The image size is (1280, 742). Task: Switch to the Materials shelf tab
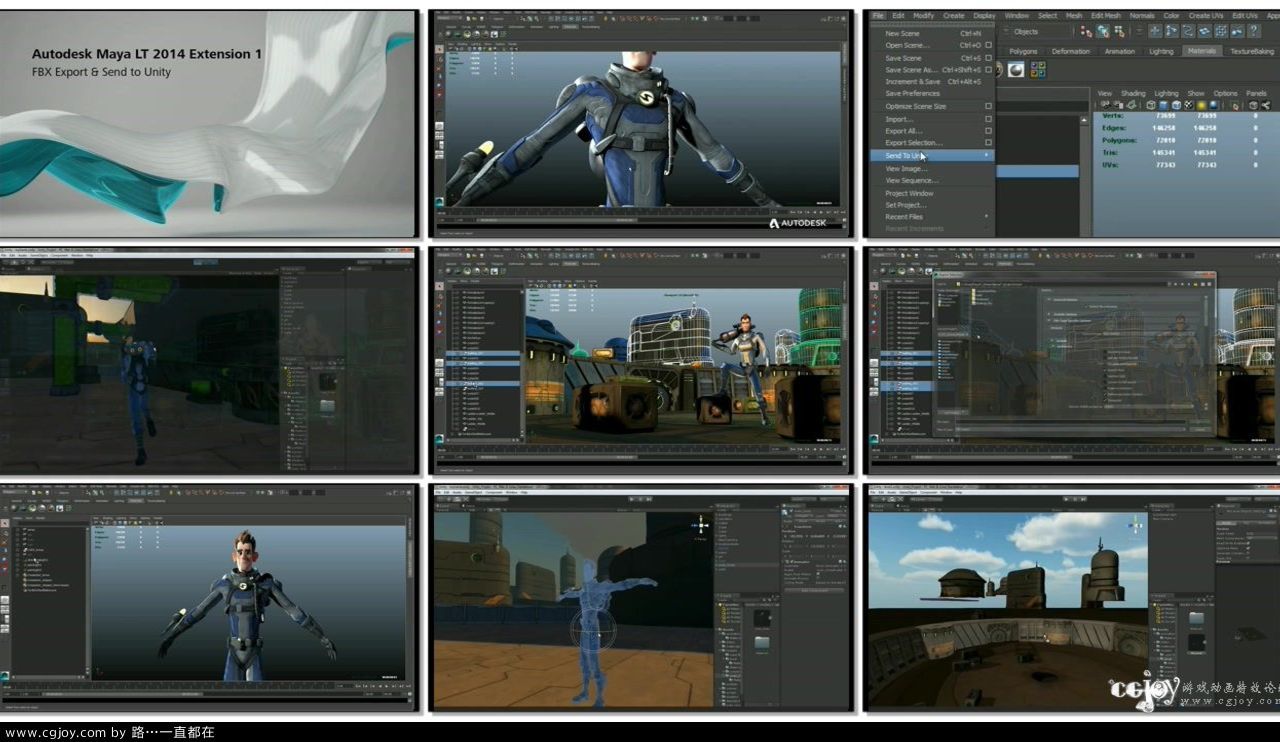(1202, 51)
